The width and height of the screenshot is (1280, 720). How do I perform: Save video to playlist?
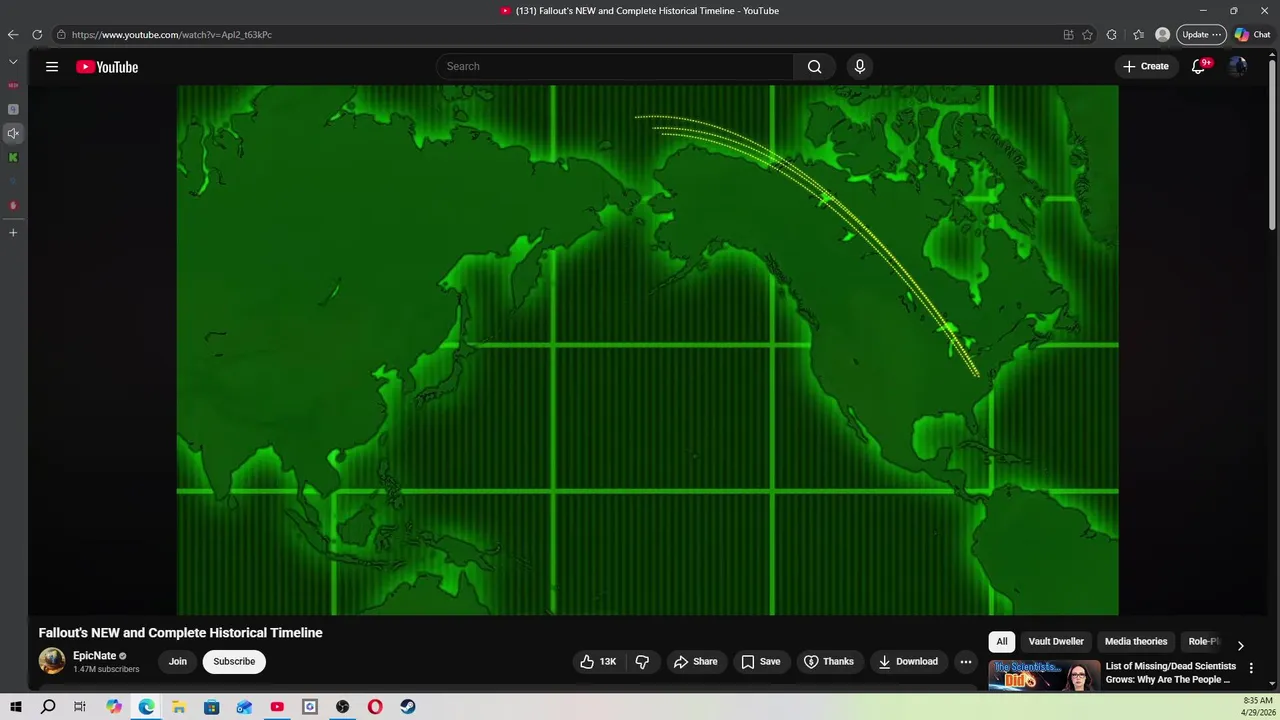pos(761,662)
